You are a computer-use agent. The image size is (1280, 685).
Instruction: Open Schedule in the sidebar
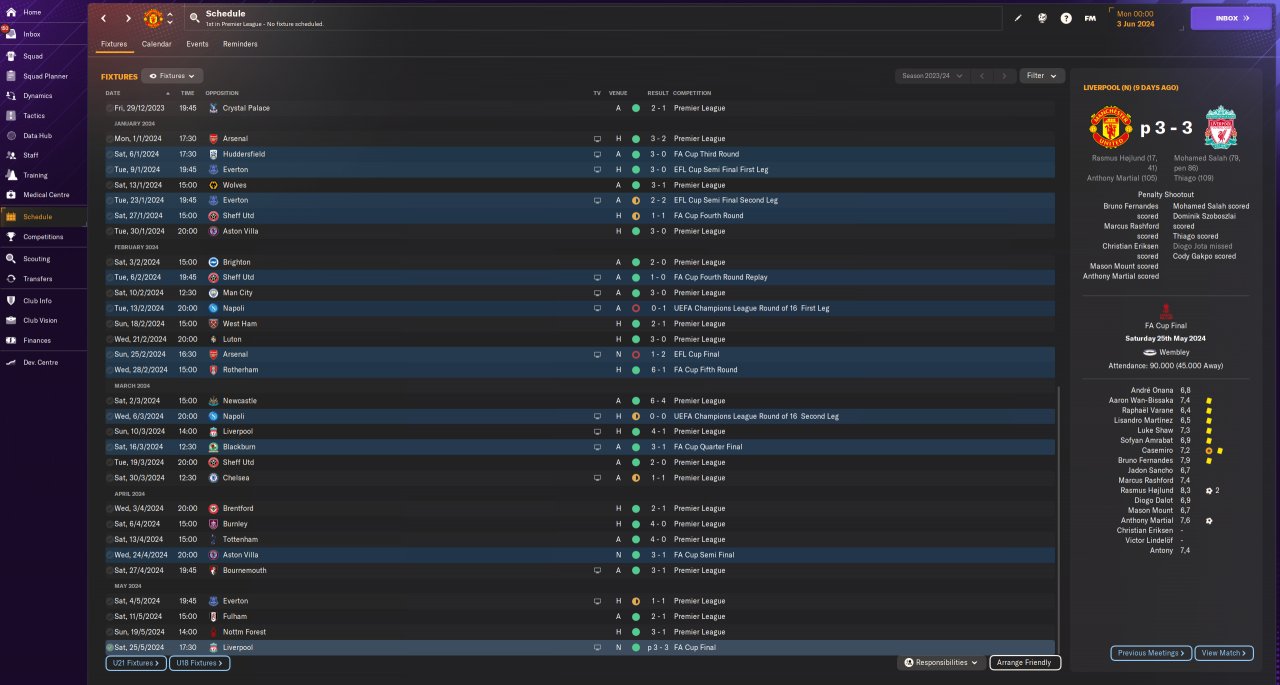tap(43, 217)
